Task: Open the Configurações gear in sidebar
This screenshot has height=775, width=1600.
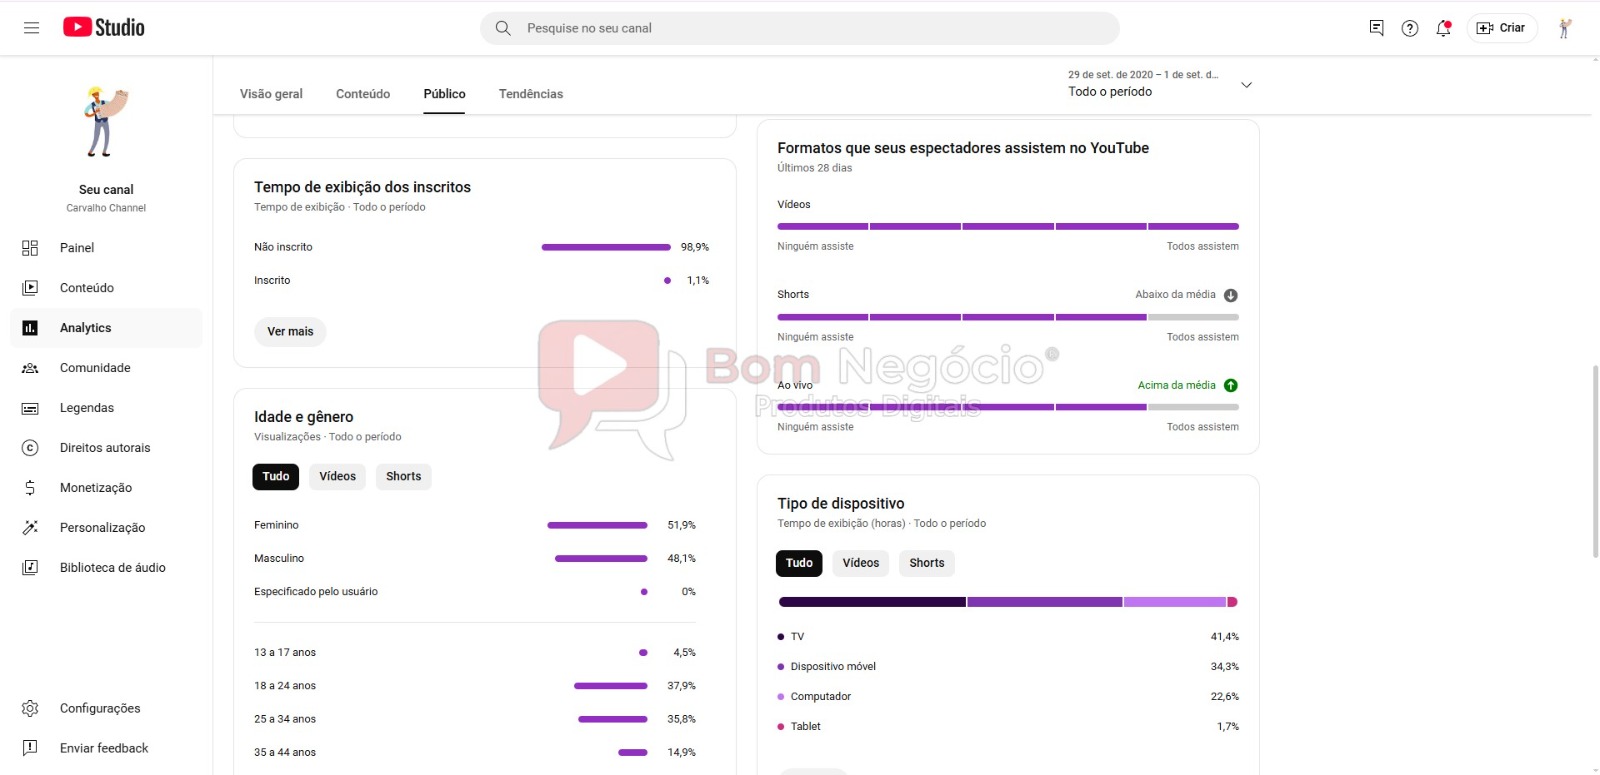Action: click(x=30, y=708)
